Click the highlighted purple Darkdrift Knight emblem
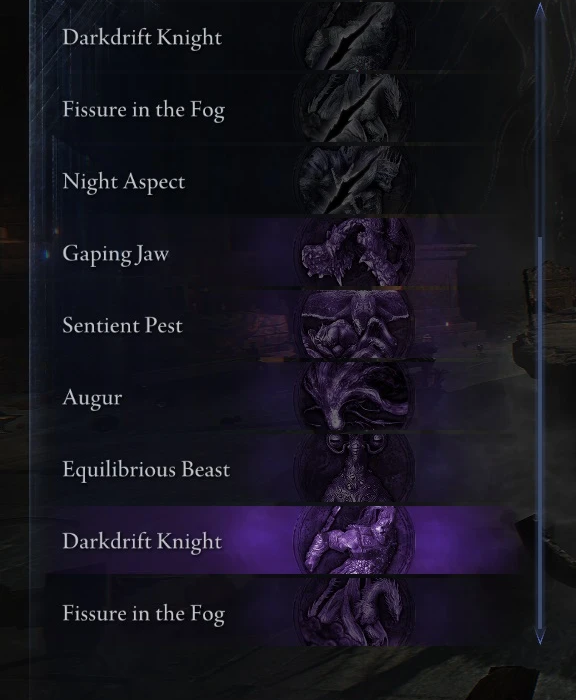Viewport: 576px width, 700px height. click(355, 541)
